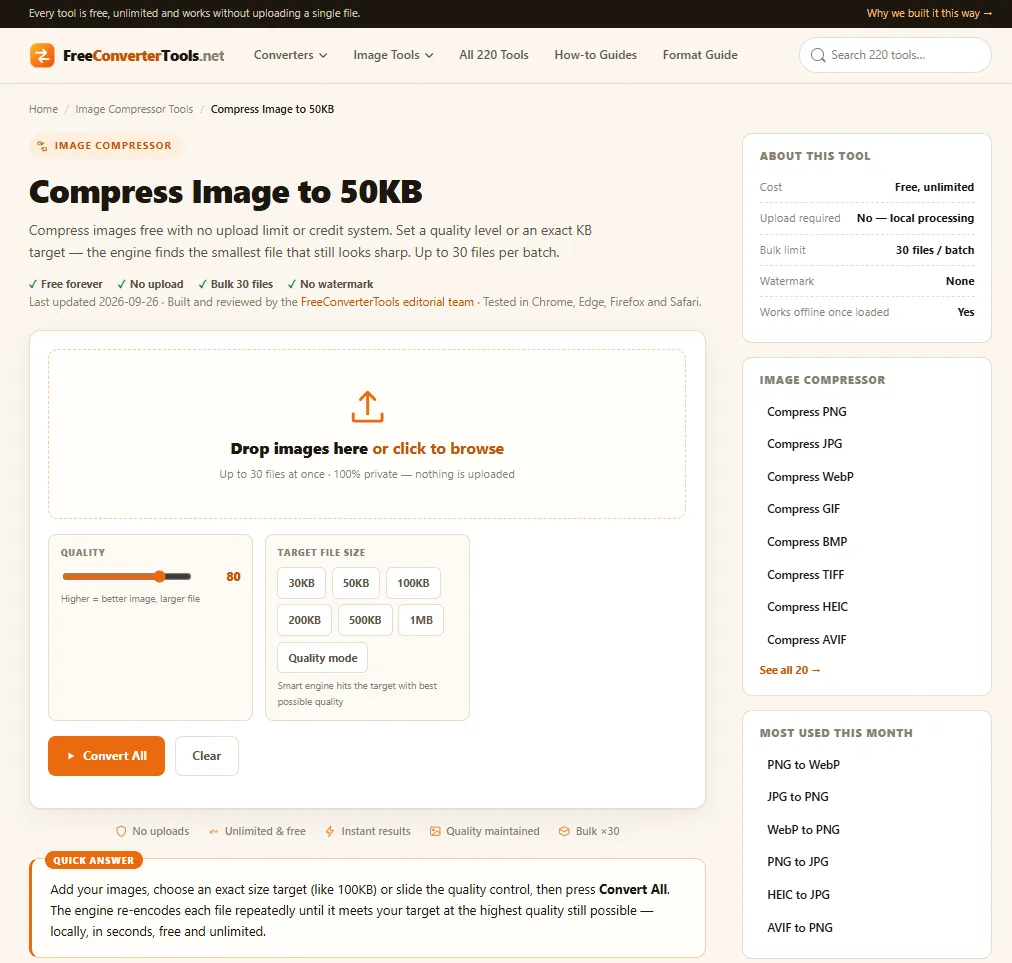The width and height of the screenshot is (1012, 963).
Task: Go to Home breadcrumb
Action: click(43, 109)
